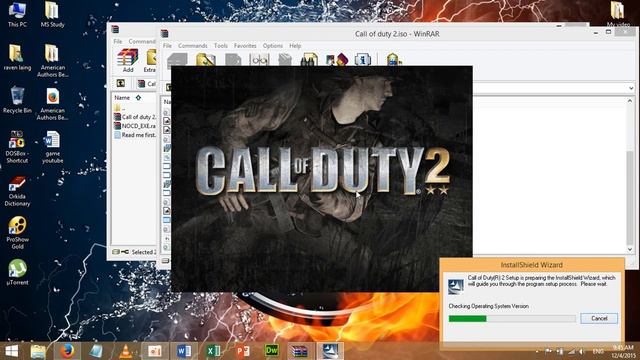Image resolution: width=640 pixels, height=360 pixels.
Task: Switch to Excel on the taskbar
Action: coord(213,351)
